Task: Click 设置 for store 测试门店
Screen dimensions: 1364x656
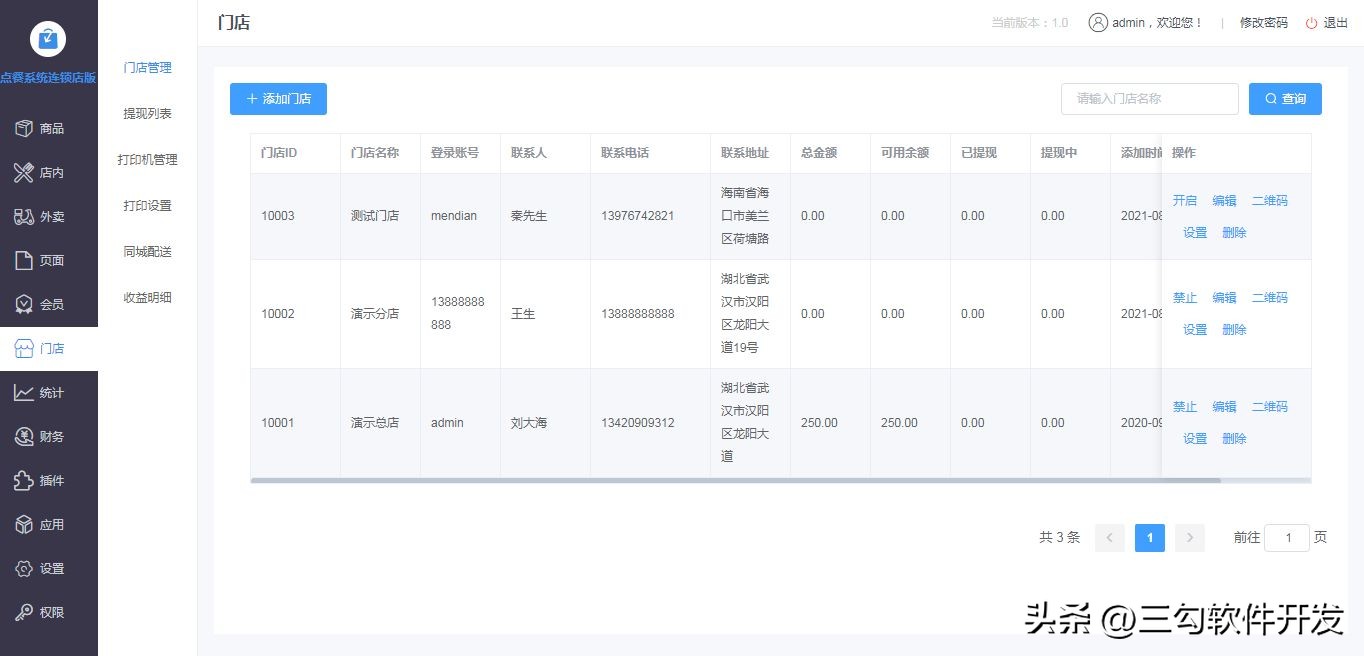Action: (1195, 232)
